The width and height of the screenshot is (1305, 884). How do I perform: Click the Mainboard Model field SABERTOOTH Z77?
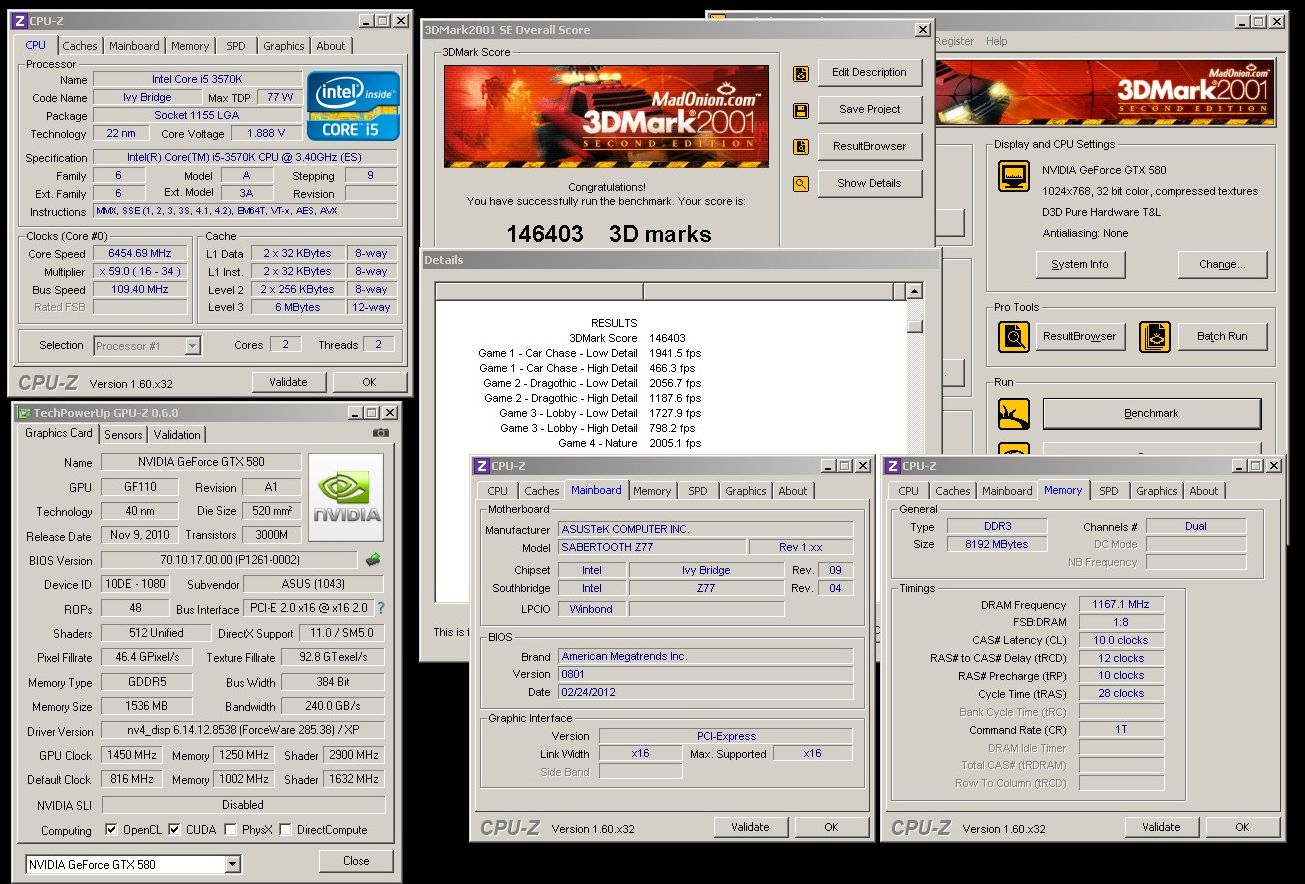[x=652, y=548]
